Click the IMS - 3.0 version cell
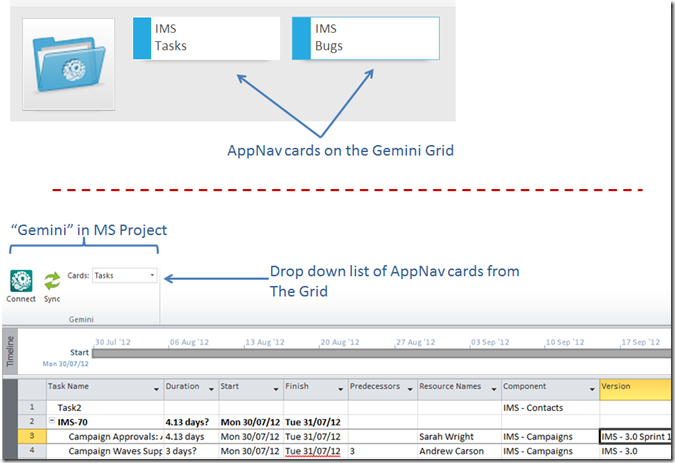The width and height of the screenshot is (675, 463). 635,451
